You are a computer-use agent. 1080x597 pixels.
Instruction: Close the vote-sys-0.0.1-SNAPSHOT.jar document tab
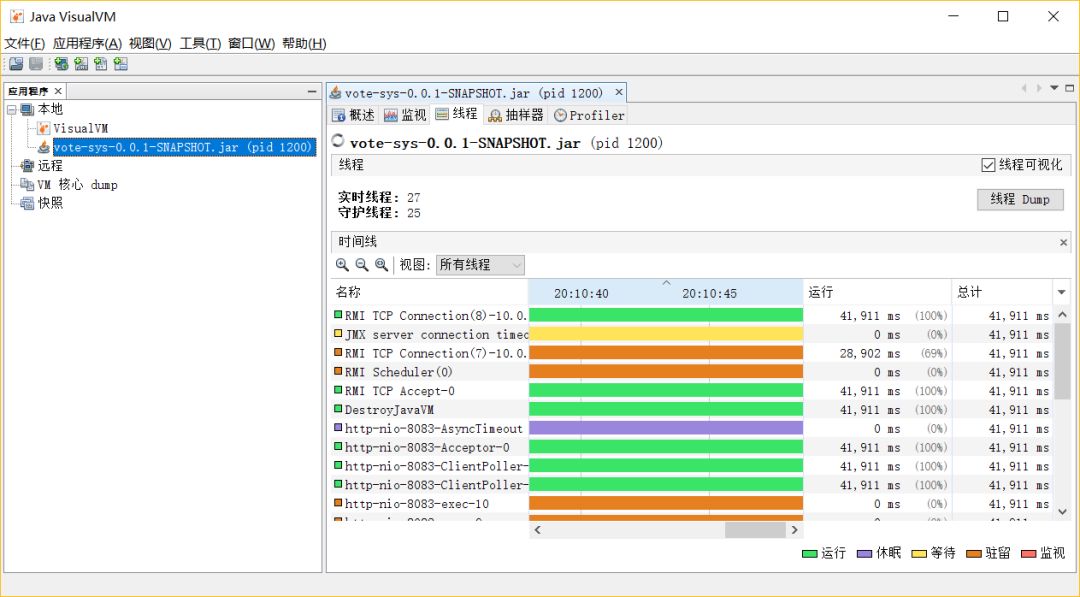pos(619,92)
